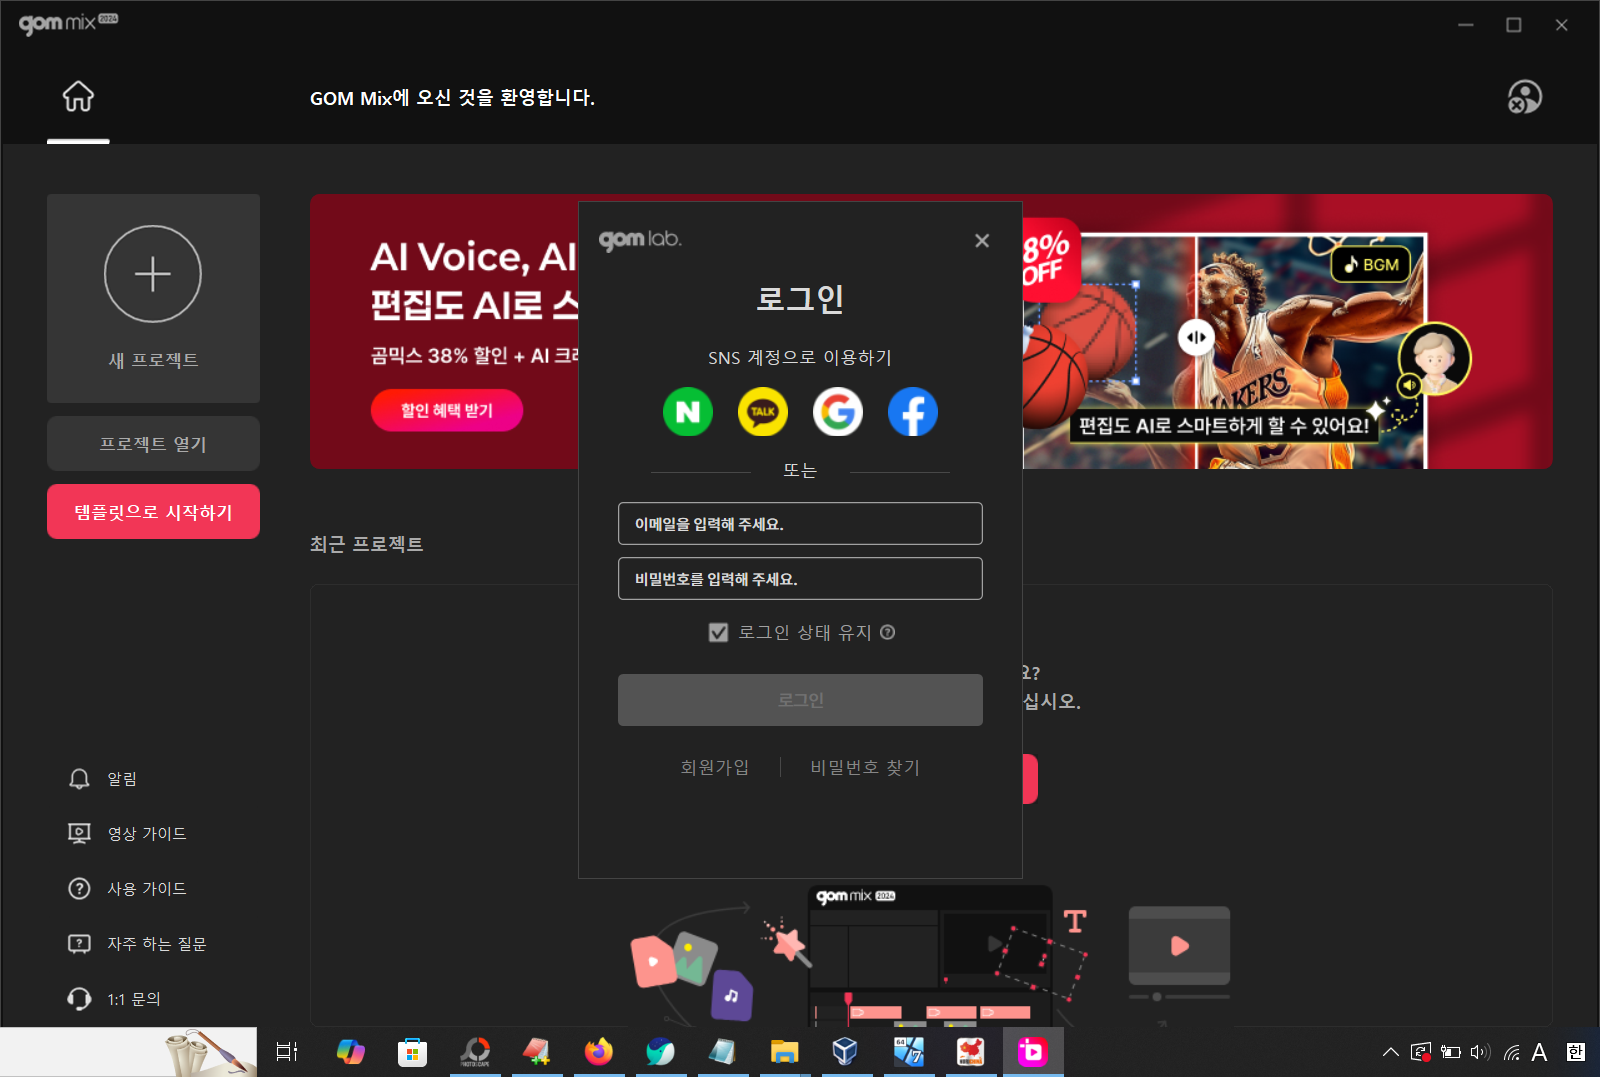Toggle the 로그인 상태 유지 checkbox
Screen dimensions: 1600x1077
click(x=718, y=632)
